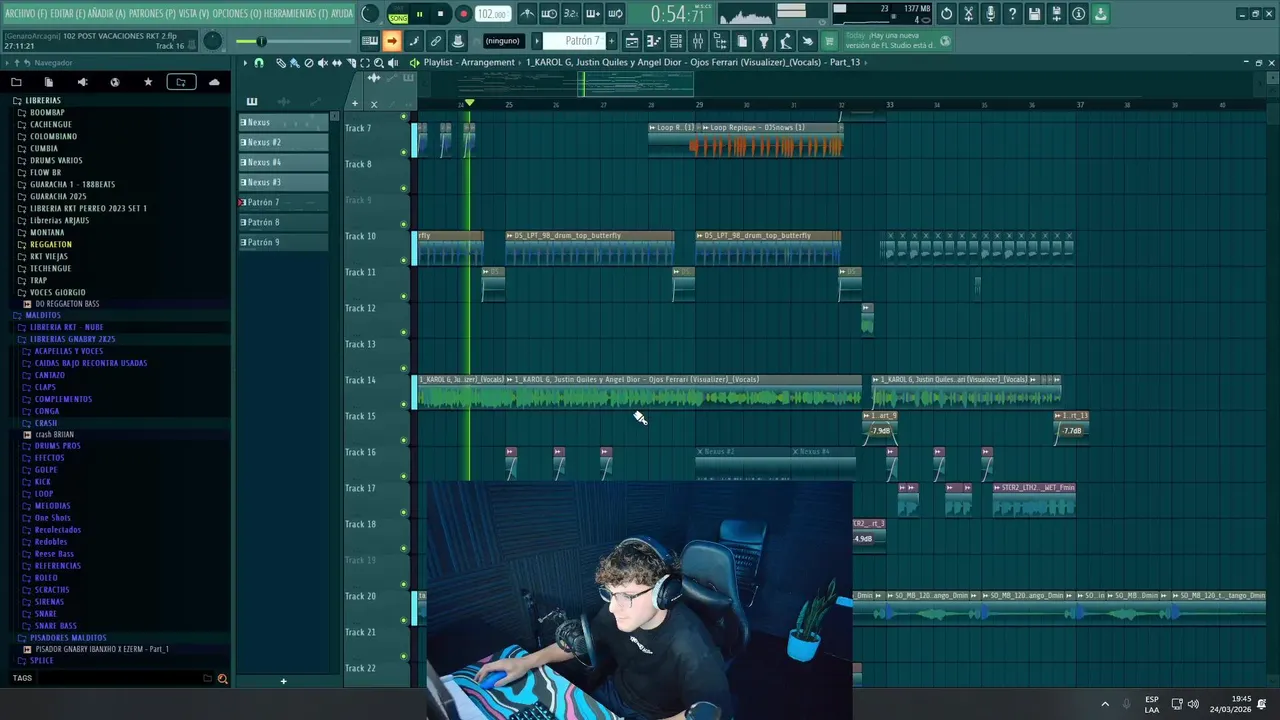This screenshot has height=720, width=1280.
Task: Open the OPCIONES (O) menu
Action: (x=236, y=14)
